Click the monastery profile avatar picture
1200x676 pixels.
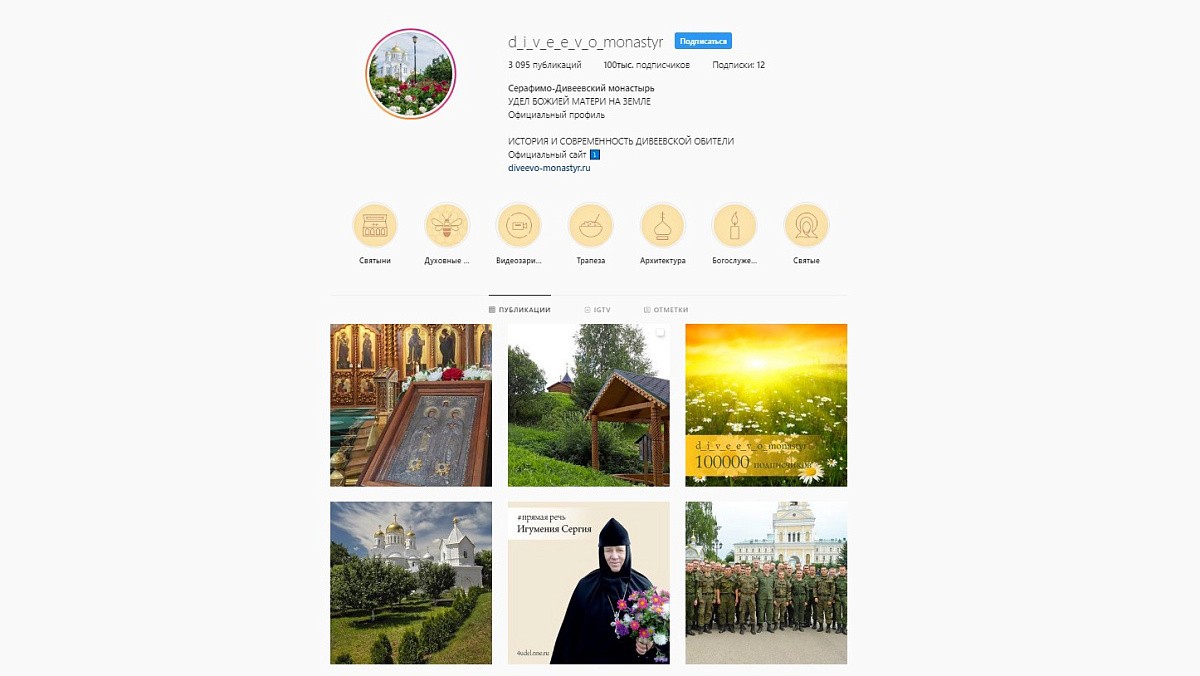[411, 74]
